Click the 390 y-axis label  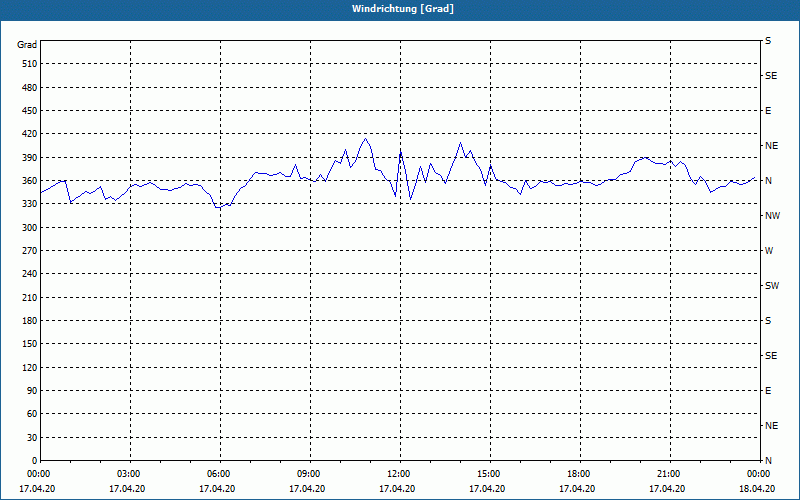30,158
